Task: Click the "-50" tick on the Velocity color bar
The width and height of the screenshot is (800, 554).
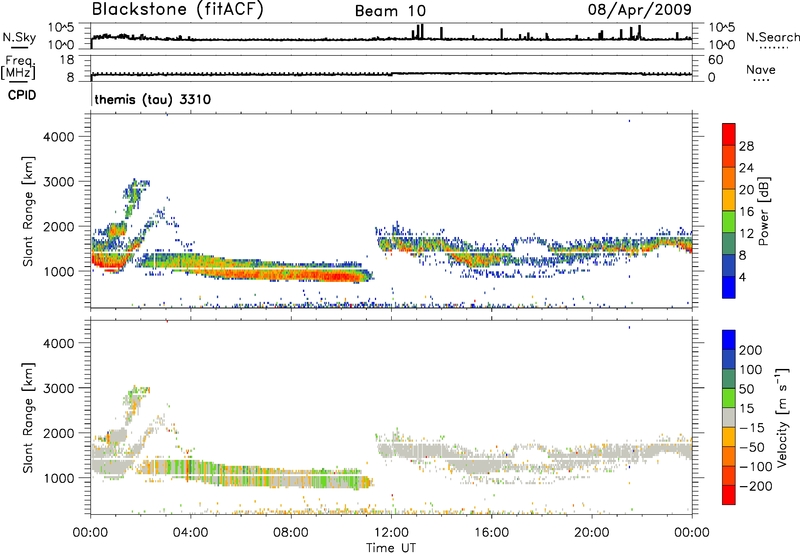Action: tap(752, 447)
